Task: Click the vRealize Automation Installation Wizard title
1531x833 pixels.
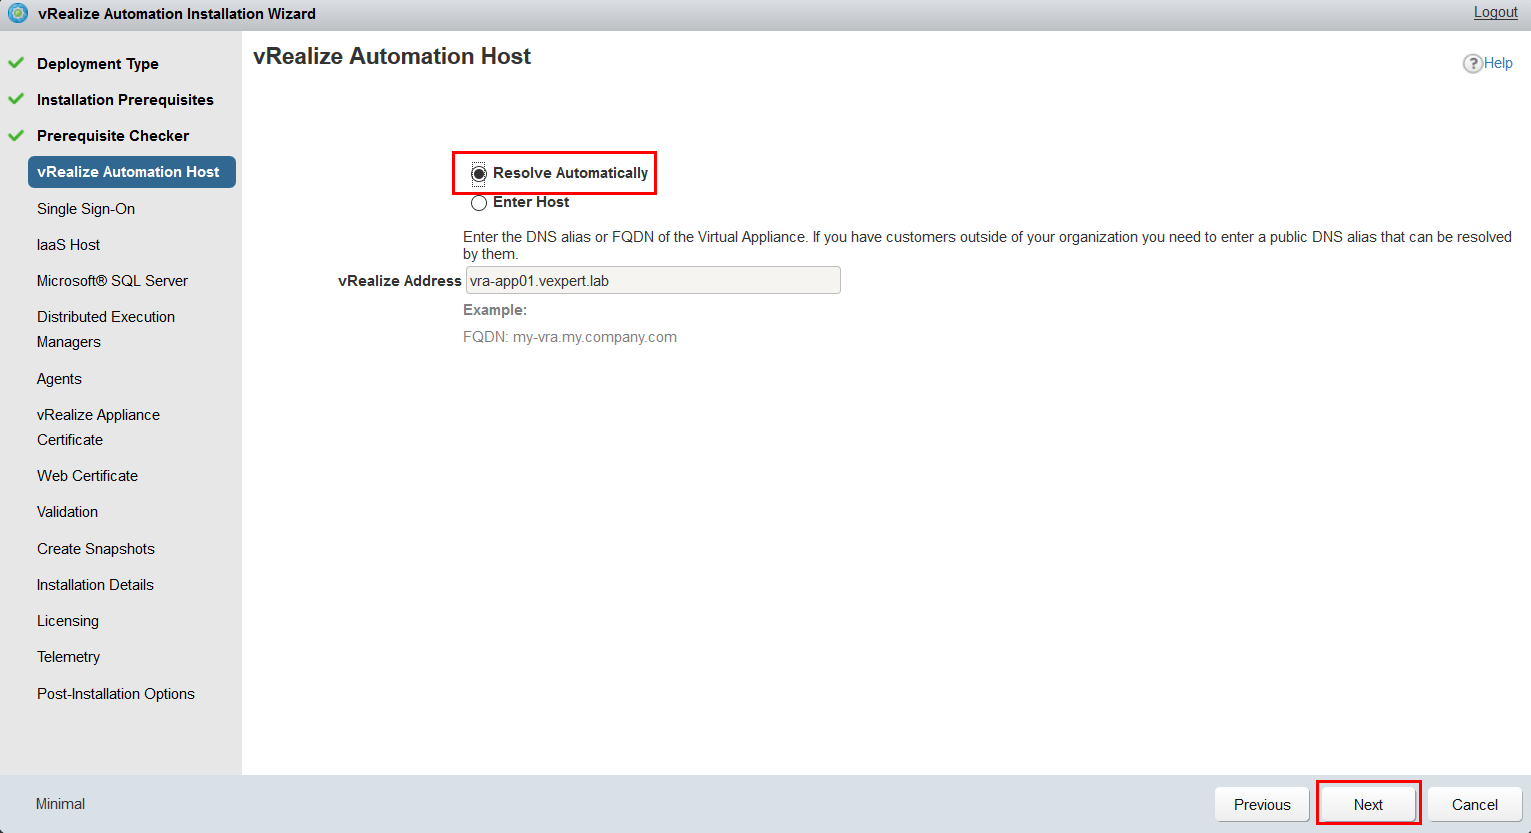Action: pyautogui.click(x=177, y=14)
